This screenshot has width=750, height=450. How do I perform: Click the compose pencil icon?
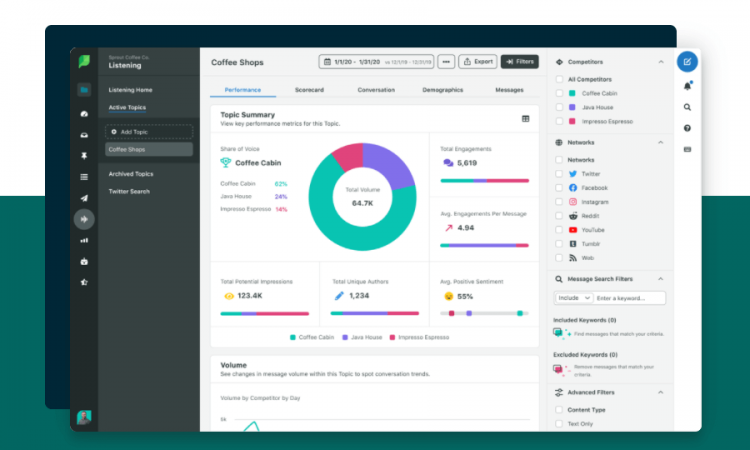(x=687, y=61)
